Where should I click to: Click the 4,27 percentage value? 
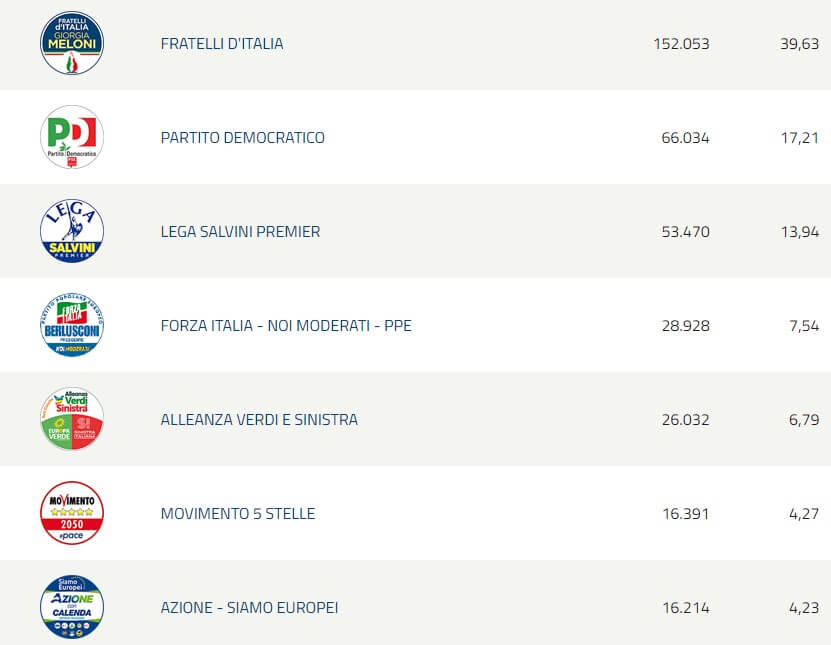(803, 514)
